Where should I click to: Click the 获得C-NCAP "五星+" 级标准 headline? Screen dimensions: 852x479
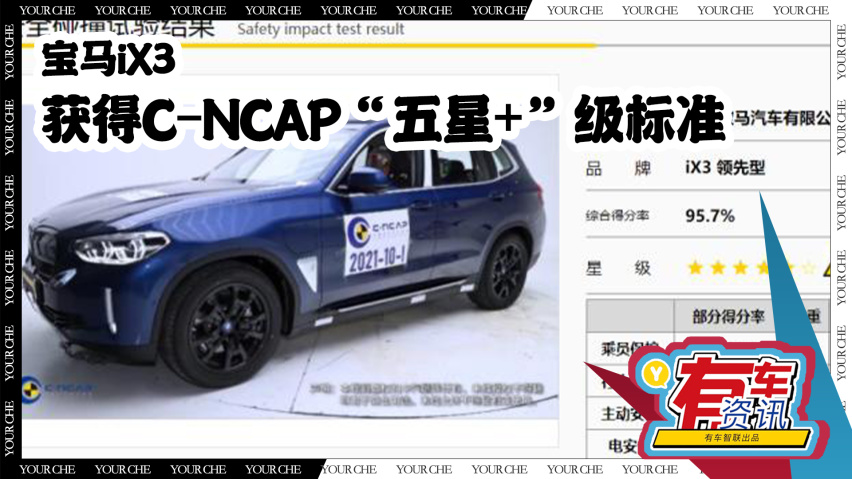[384, 118]
